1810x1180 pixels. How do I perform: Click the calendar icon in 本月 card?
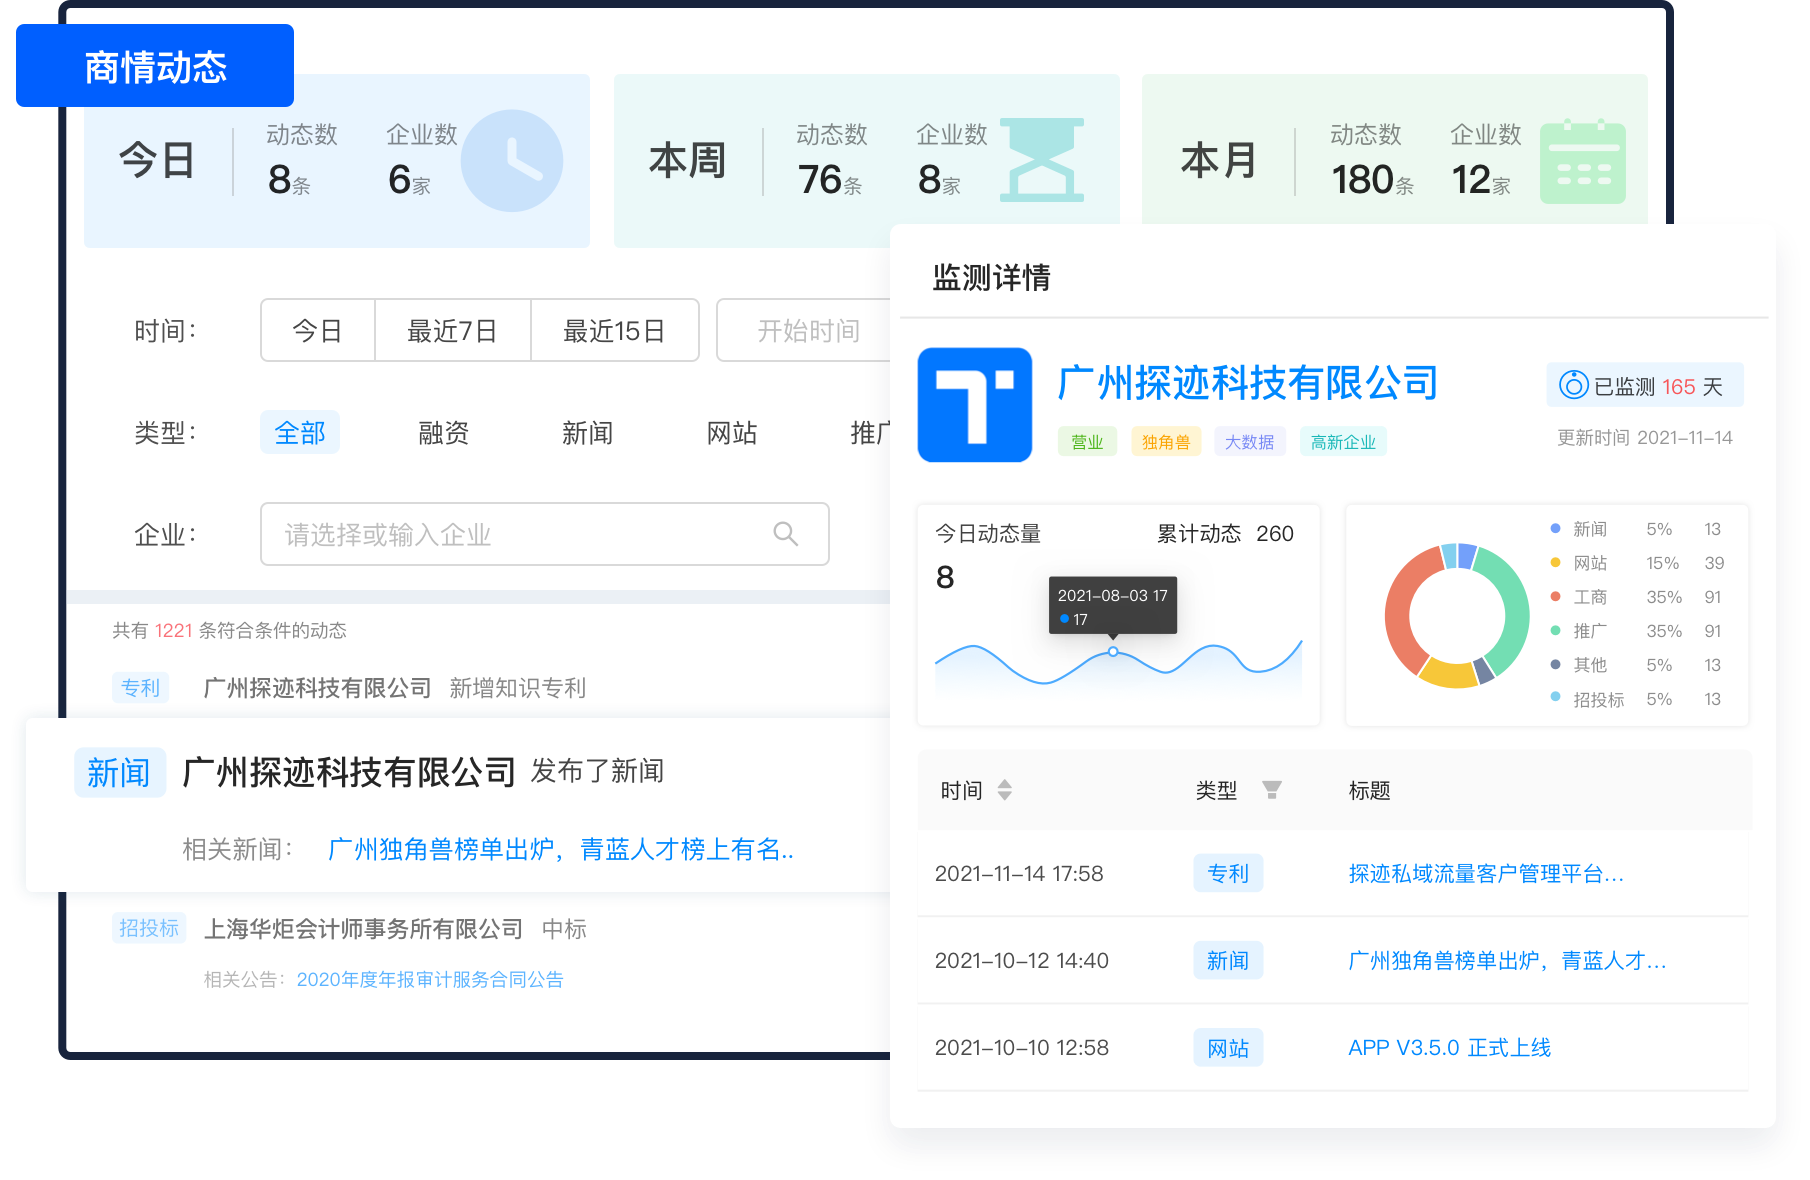click(x=1582, y=162)
